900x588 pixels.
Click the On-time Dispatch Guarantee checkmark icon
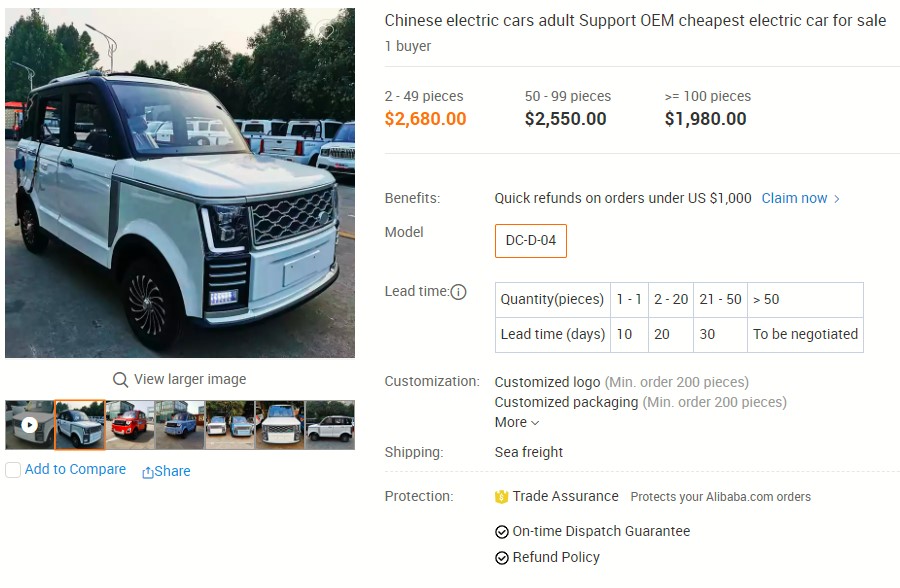(x=502, y=531)
